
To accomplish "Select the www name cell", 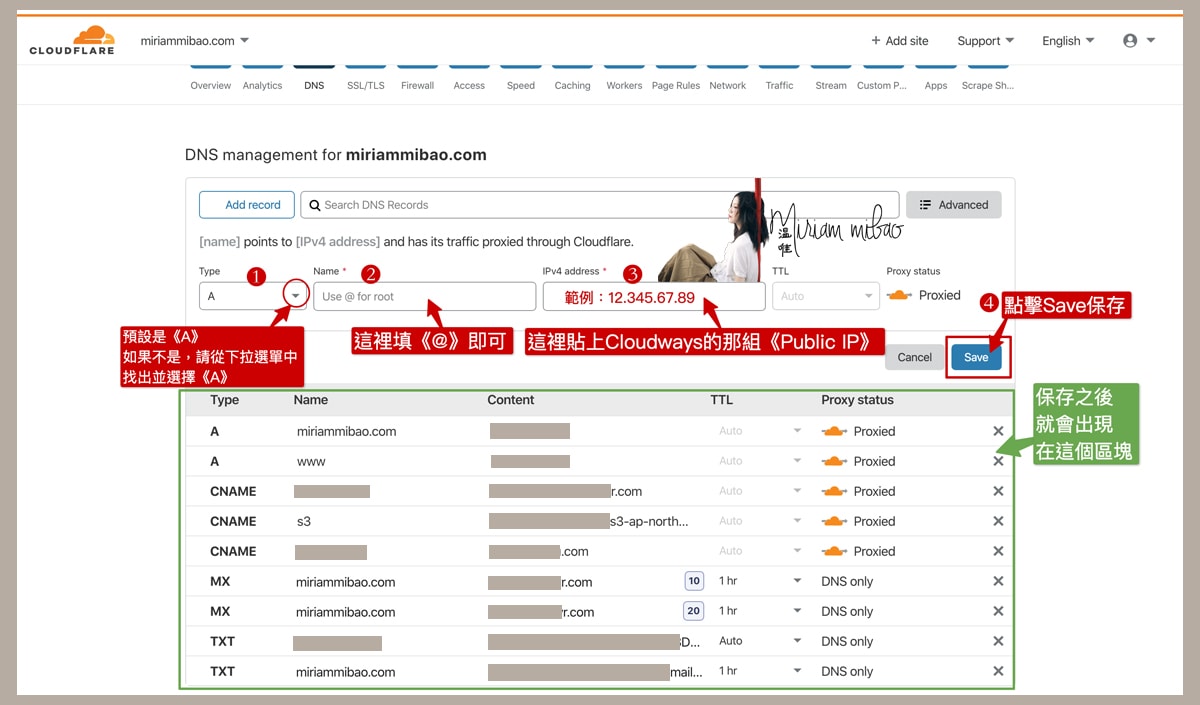I will 311,462.
